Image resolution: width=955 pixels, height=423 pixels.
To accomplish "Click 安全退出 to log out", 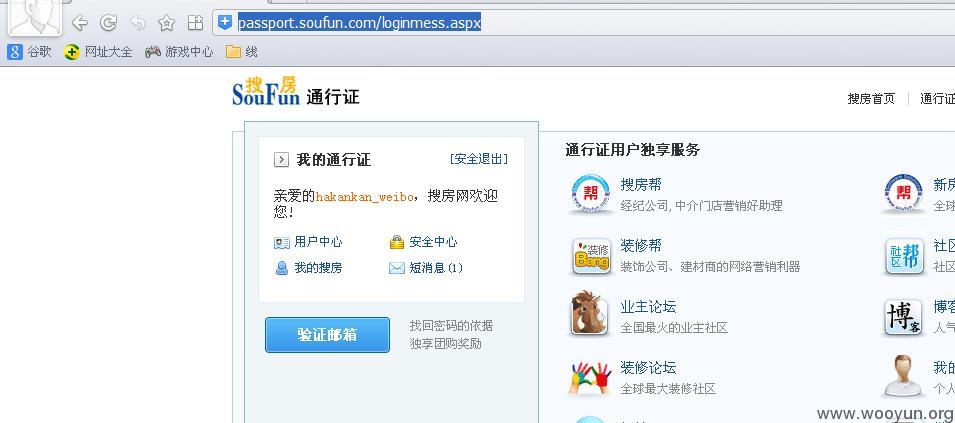I will click(479, 159).
